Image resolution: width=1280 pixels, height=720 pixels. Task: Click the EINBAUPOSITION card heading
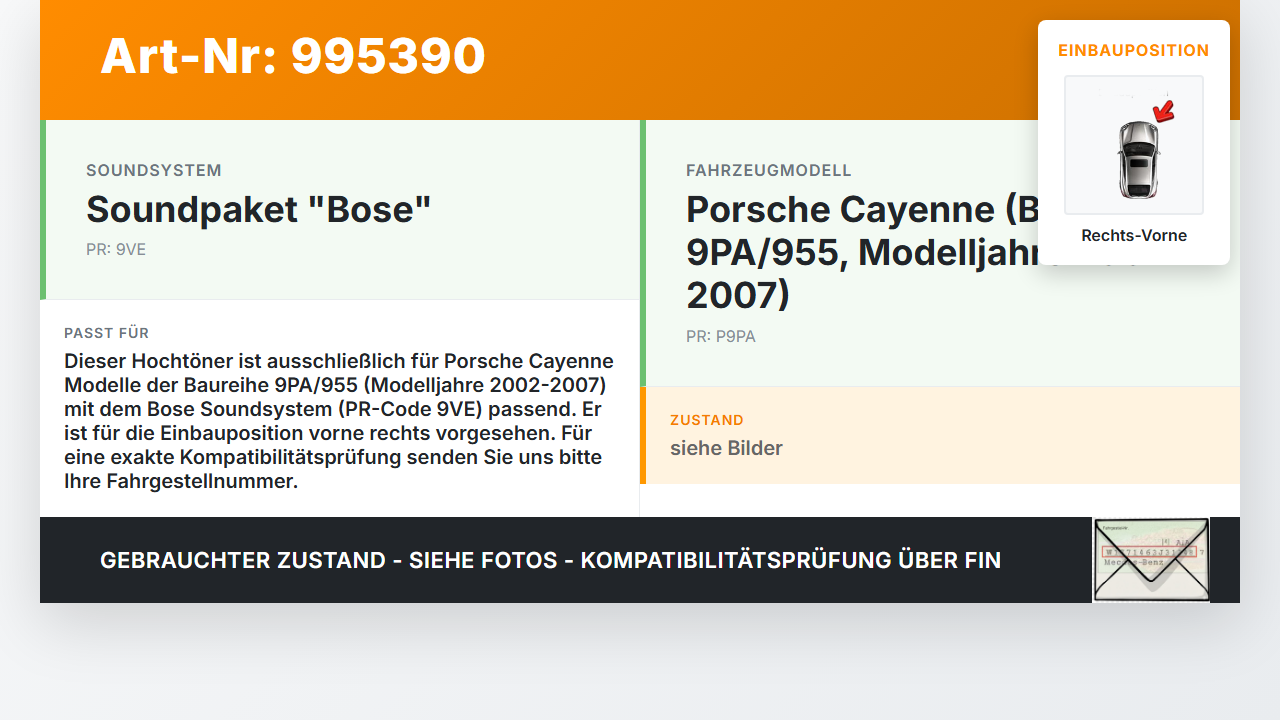(x=1134, y=50)
